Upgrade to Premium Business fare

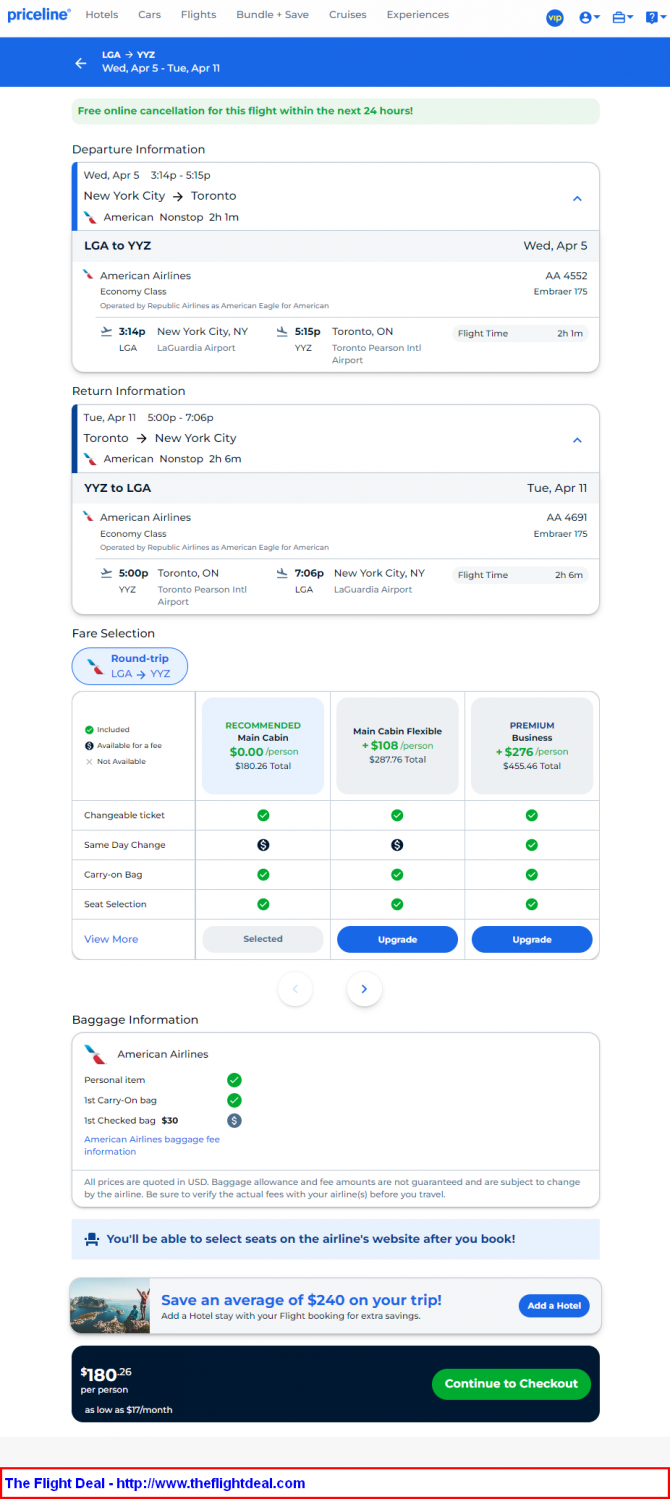coord(531,939)
